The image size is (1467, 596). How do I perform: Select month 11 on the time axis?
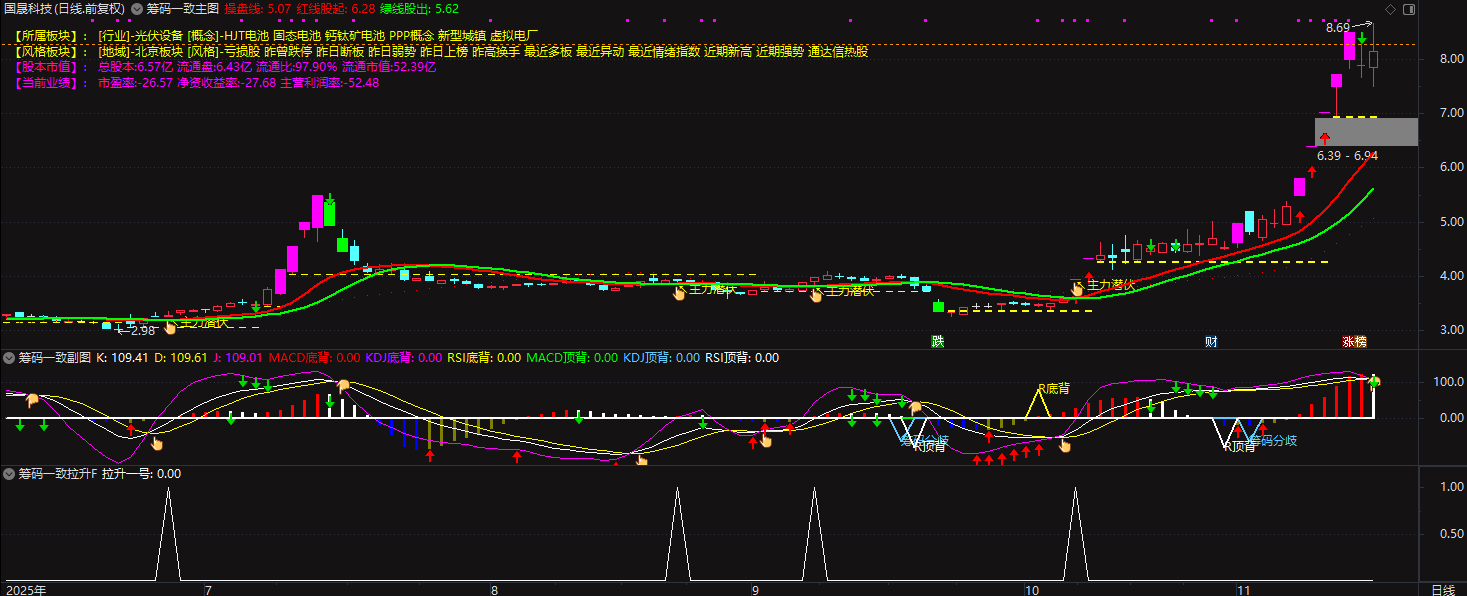coord(1244,590)
